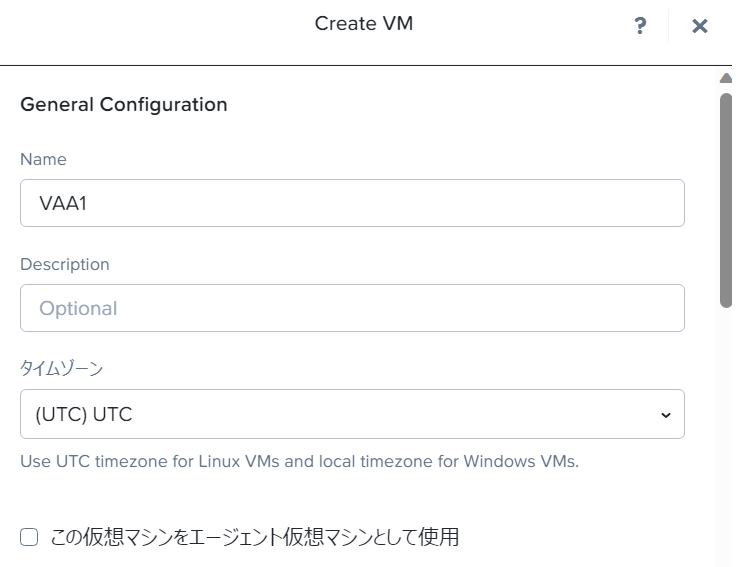Select the (UTC) UTC timezone value
The width and height of the screenshot is (752, 567).
(x=84, y=414)
